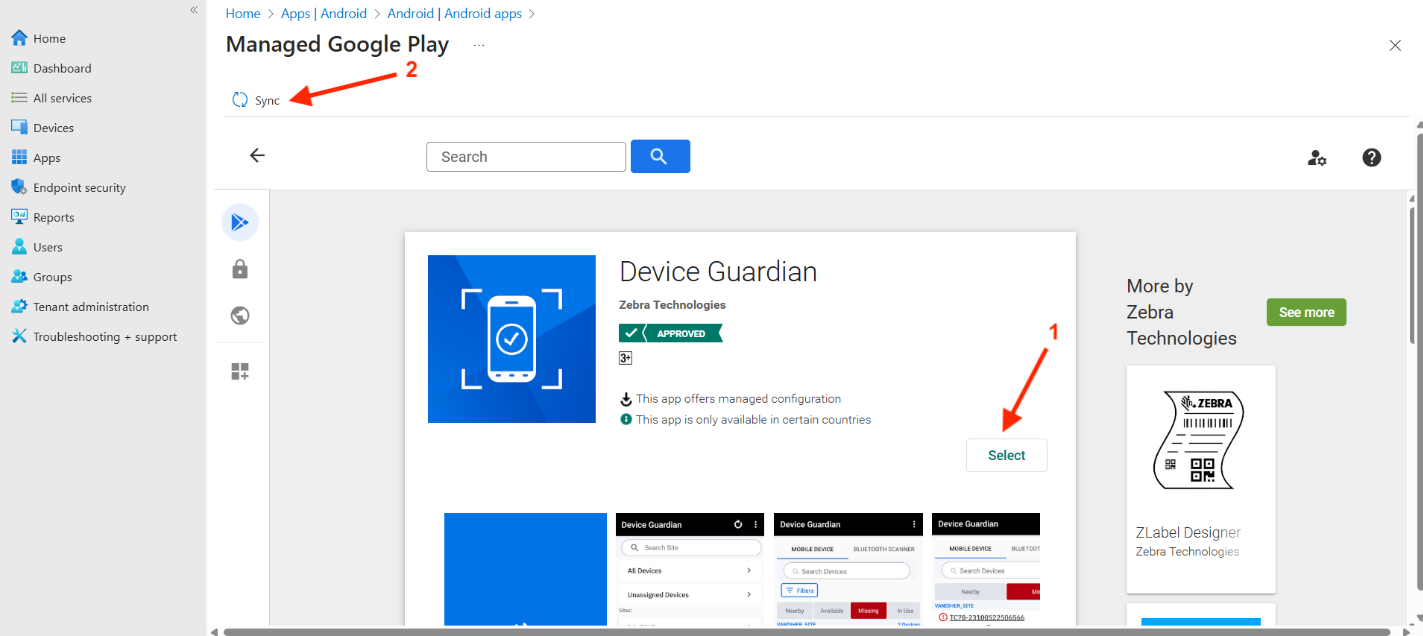Go back using the left arrow
1423x636 pixels.
tap(257, 156)
